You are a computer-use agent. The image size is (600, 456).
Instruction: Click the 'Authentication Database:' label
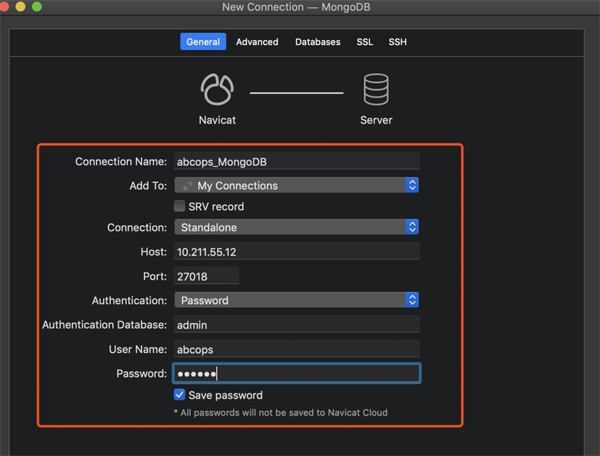pos(104,325)
